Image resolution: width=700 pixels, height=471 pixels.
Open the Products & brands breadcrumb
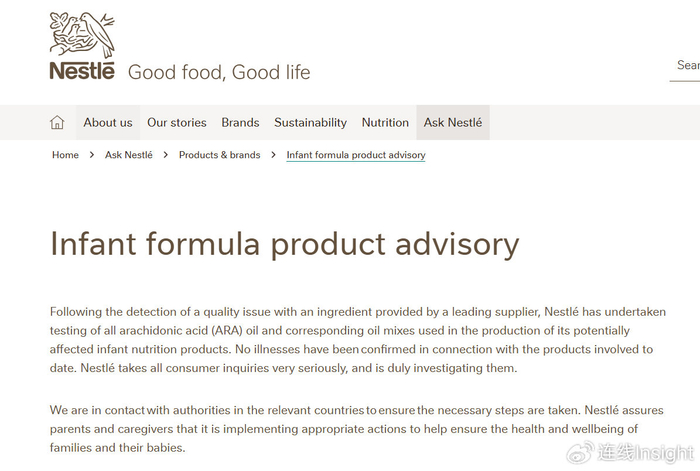pyautogui.click(x=219, y=155)
